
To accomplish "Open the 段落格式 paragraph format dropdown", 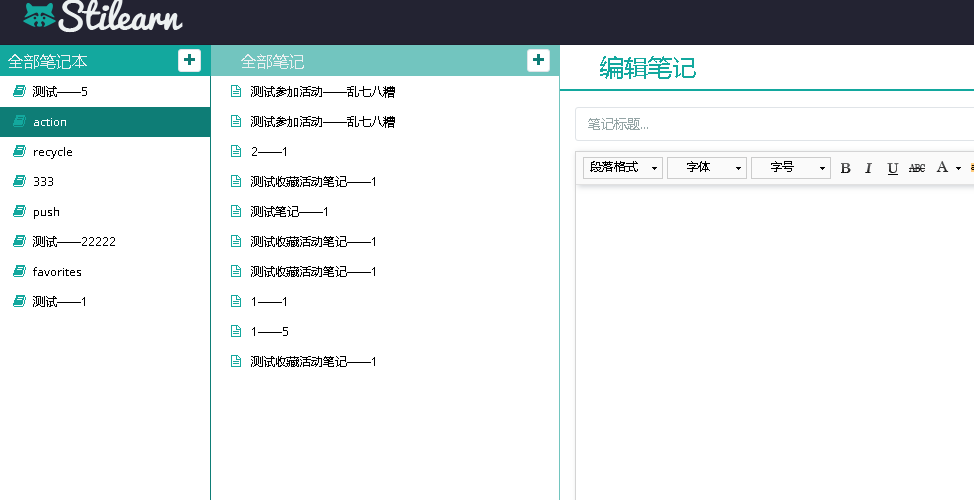I will (x=623, y=168).
